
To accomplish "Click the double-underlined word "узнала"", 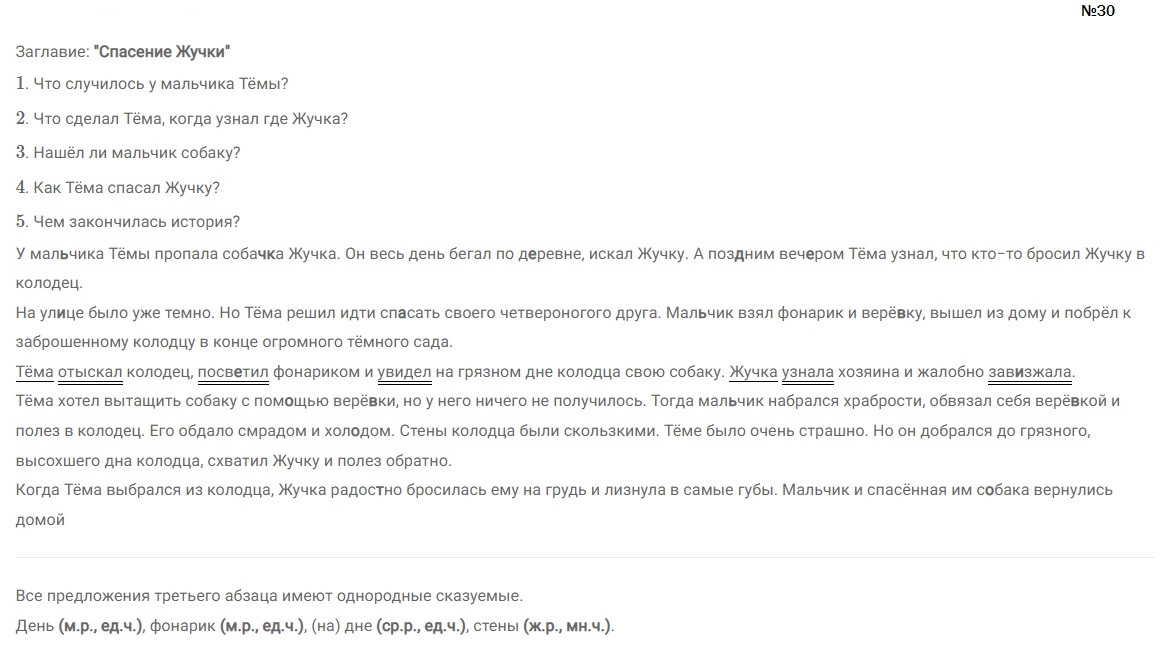I will [x=808, y=372].
